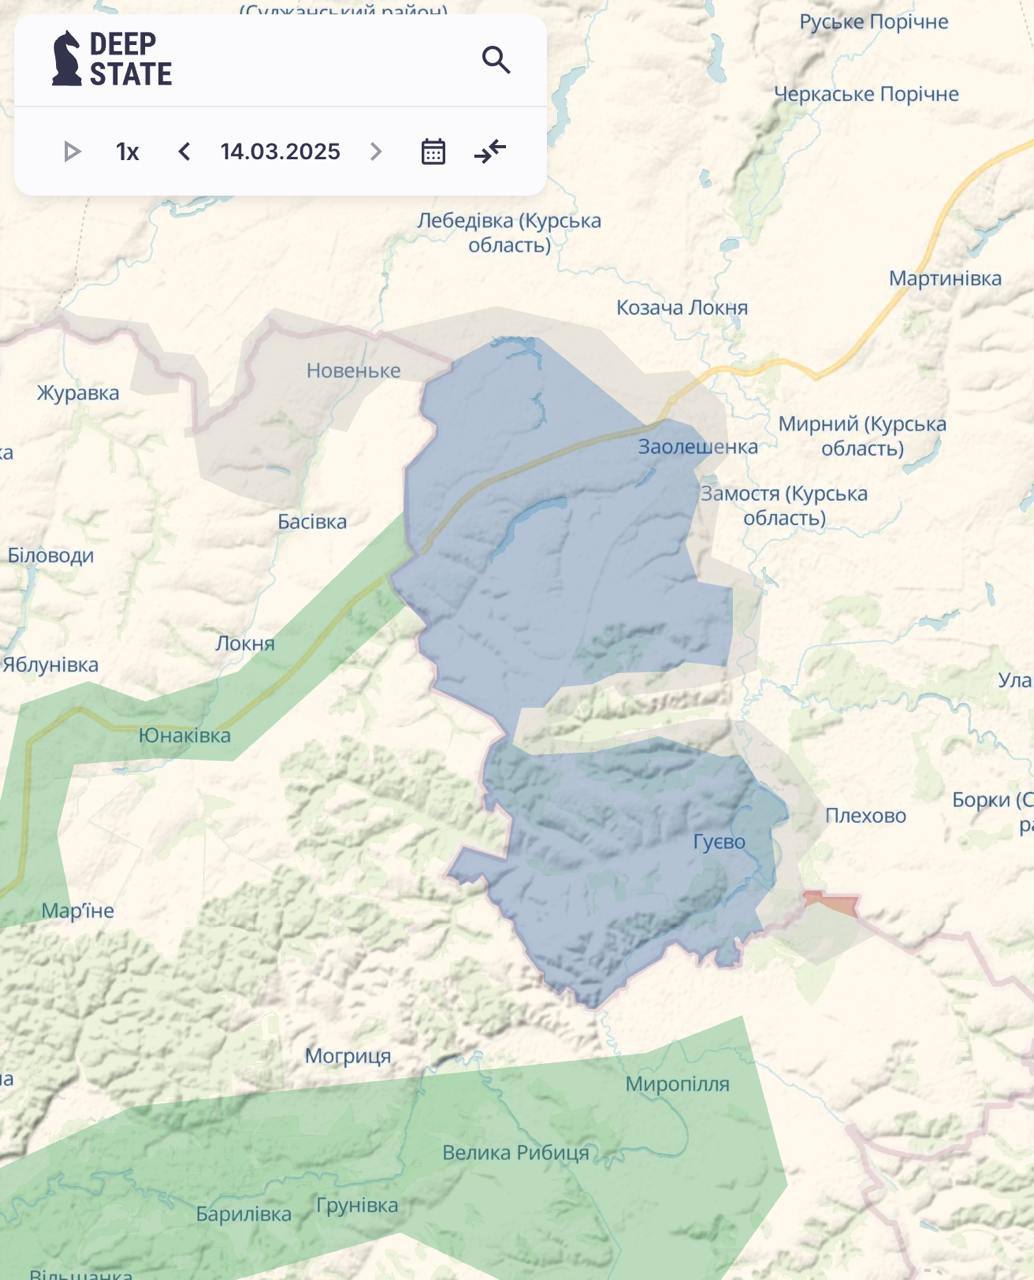
Task: Click the 14.03.2025 date label
Action: click(x=280, y=152)
